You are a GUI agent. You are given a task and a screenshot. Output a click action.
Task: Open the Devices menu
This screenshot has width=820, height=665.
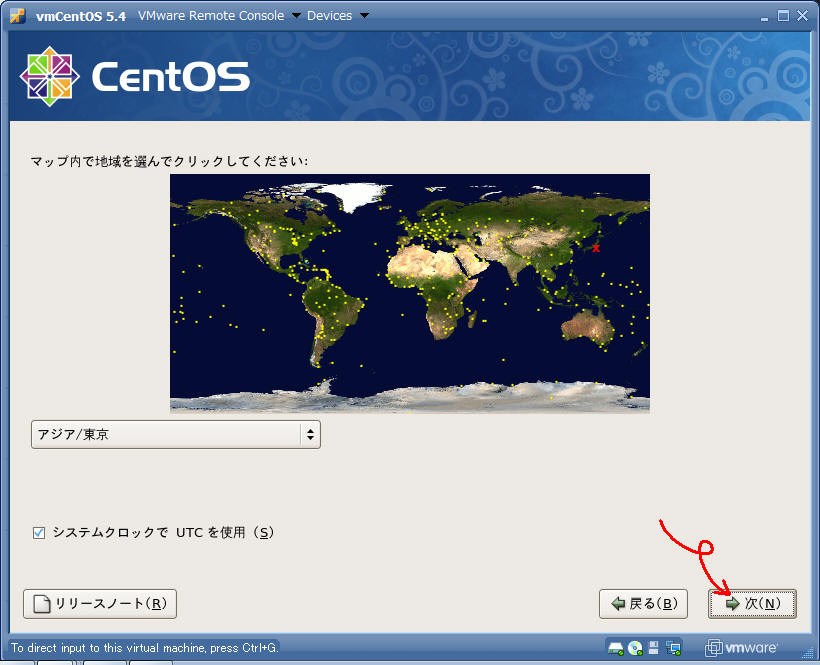coord(329,16)
